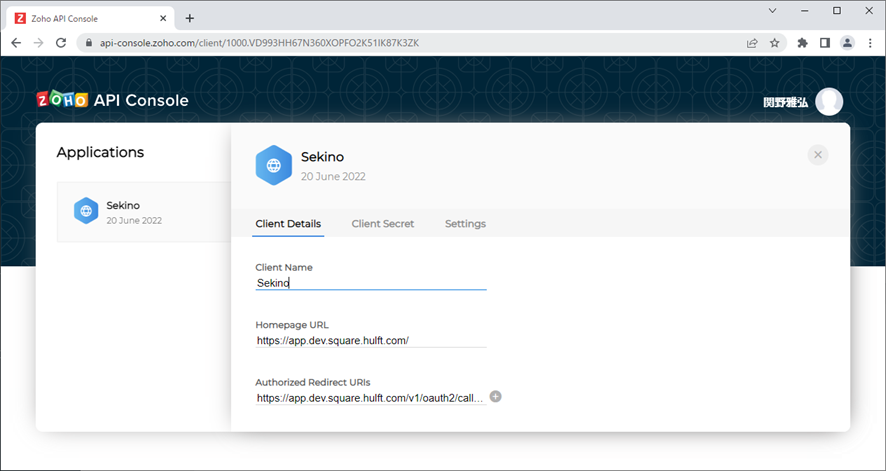The width and height of the screenshot is (886, 471).
Task: Select the Client Details tab
Action: tap(288, 224)
